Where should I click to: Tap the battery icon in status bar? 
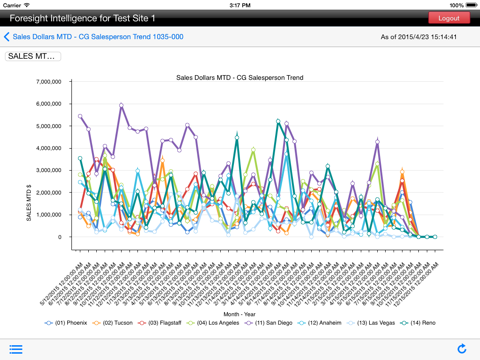click(472, 5)
